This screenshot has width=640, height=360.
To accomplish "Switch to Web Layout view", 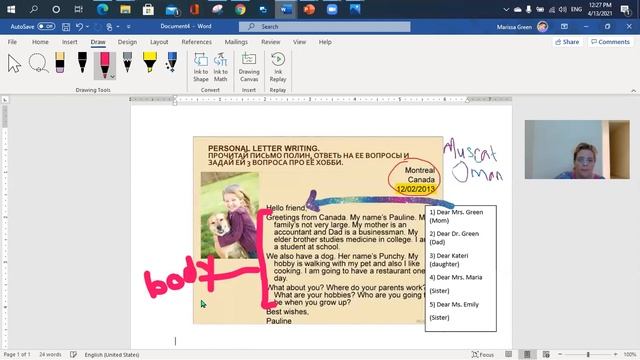I will pyautogui.click(x=546, y=354).
